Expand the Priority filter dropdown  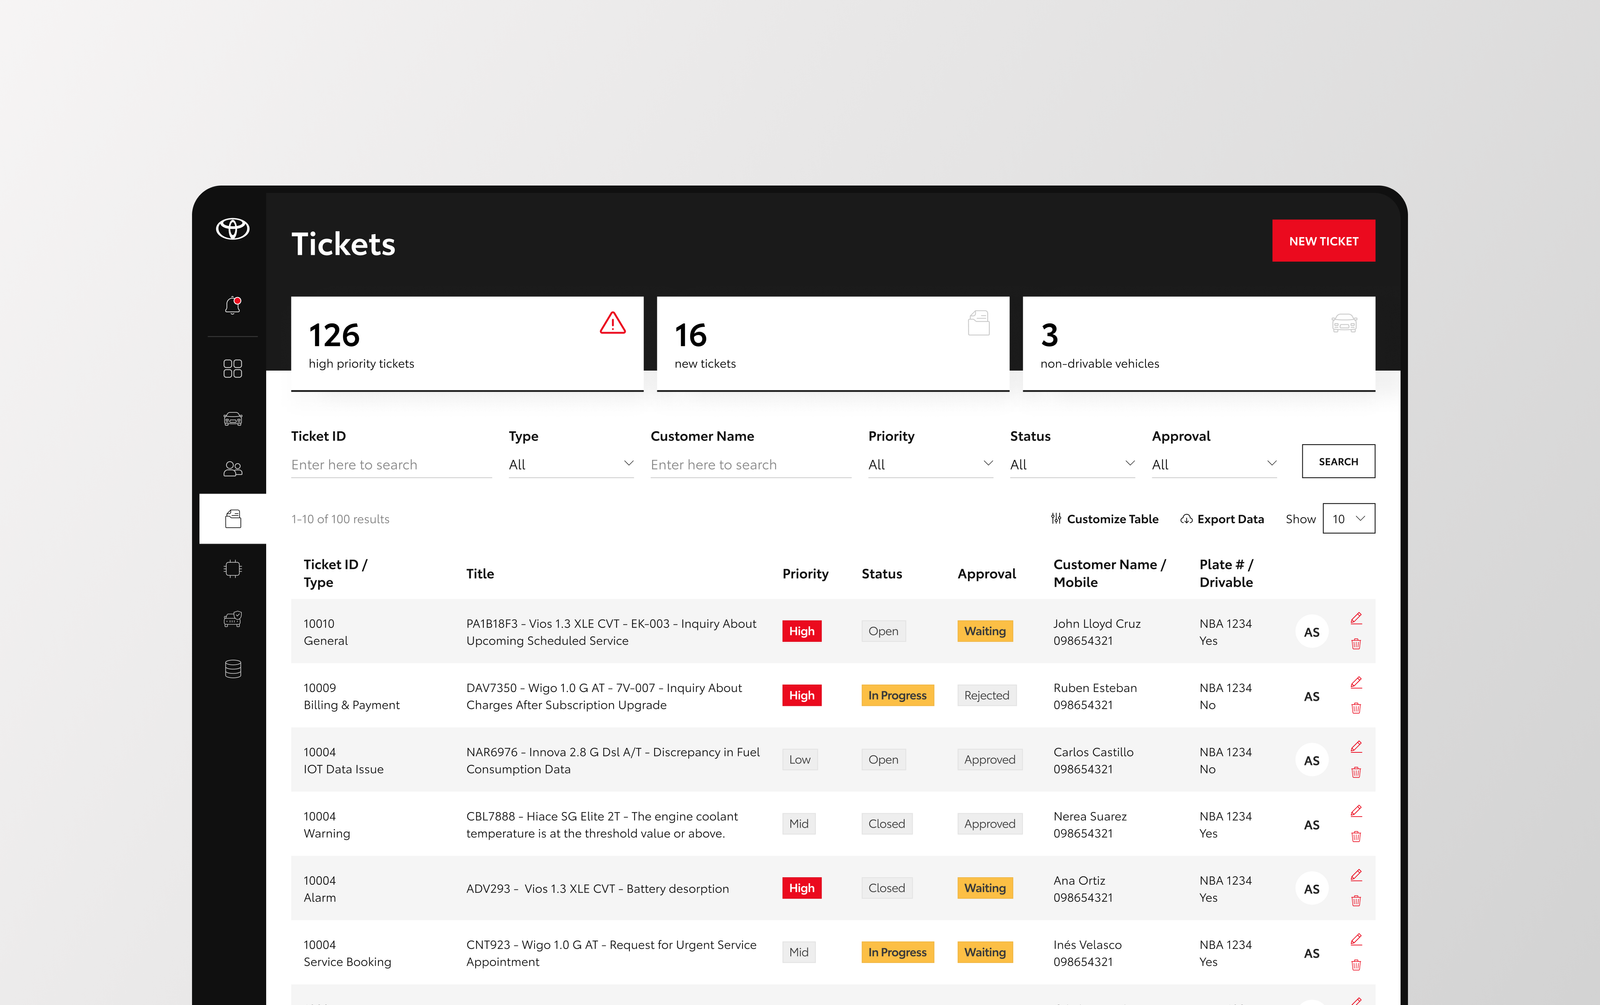click(930, 464)
